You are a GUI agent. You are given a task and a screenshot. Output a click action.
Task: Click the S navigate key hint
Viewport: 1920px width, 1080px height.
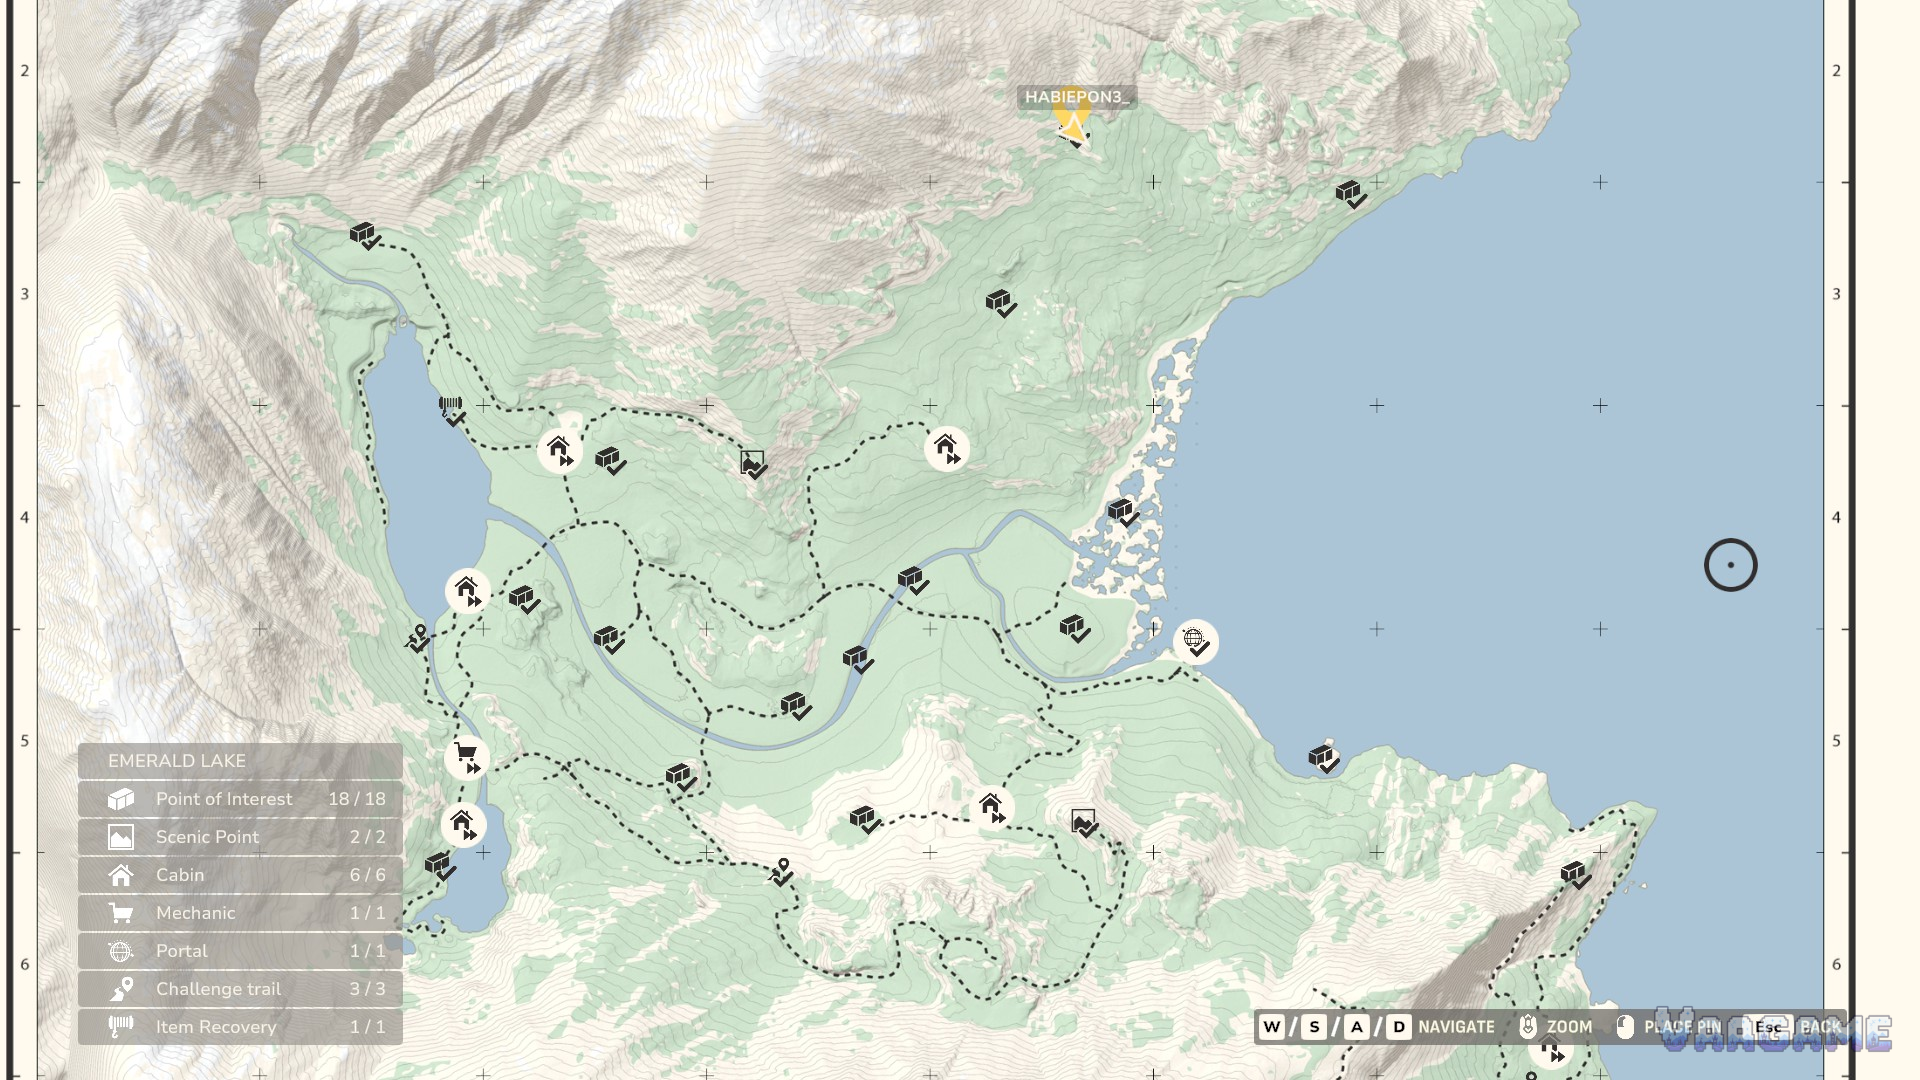[1314, 1027]
